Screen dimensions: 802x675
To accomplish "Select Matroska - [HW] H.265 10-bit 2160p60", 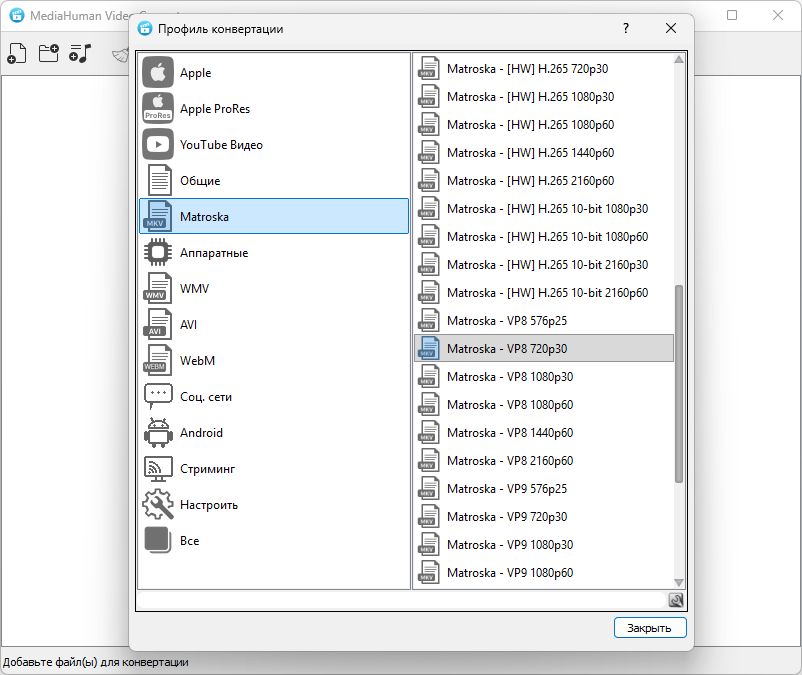I will click(x=544, y=292).
